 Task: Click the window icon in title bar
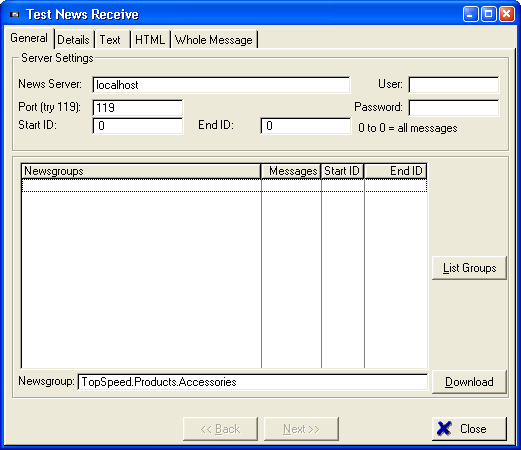click(15, 15)
